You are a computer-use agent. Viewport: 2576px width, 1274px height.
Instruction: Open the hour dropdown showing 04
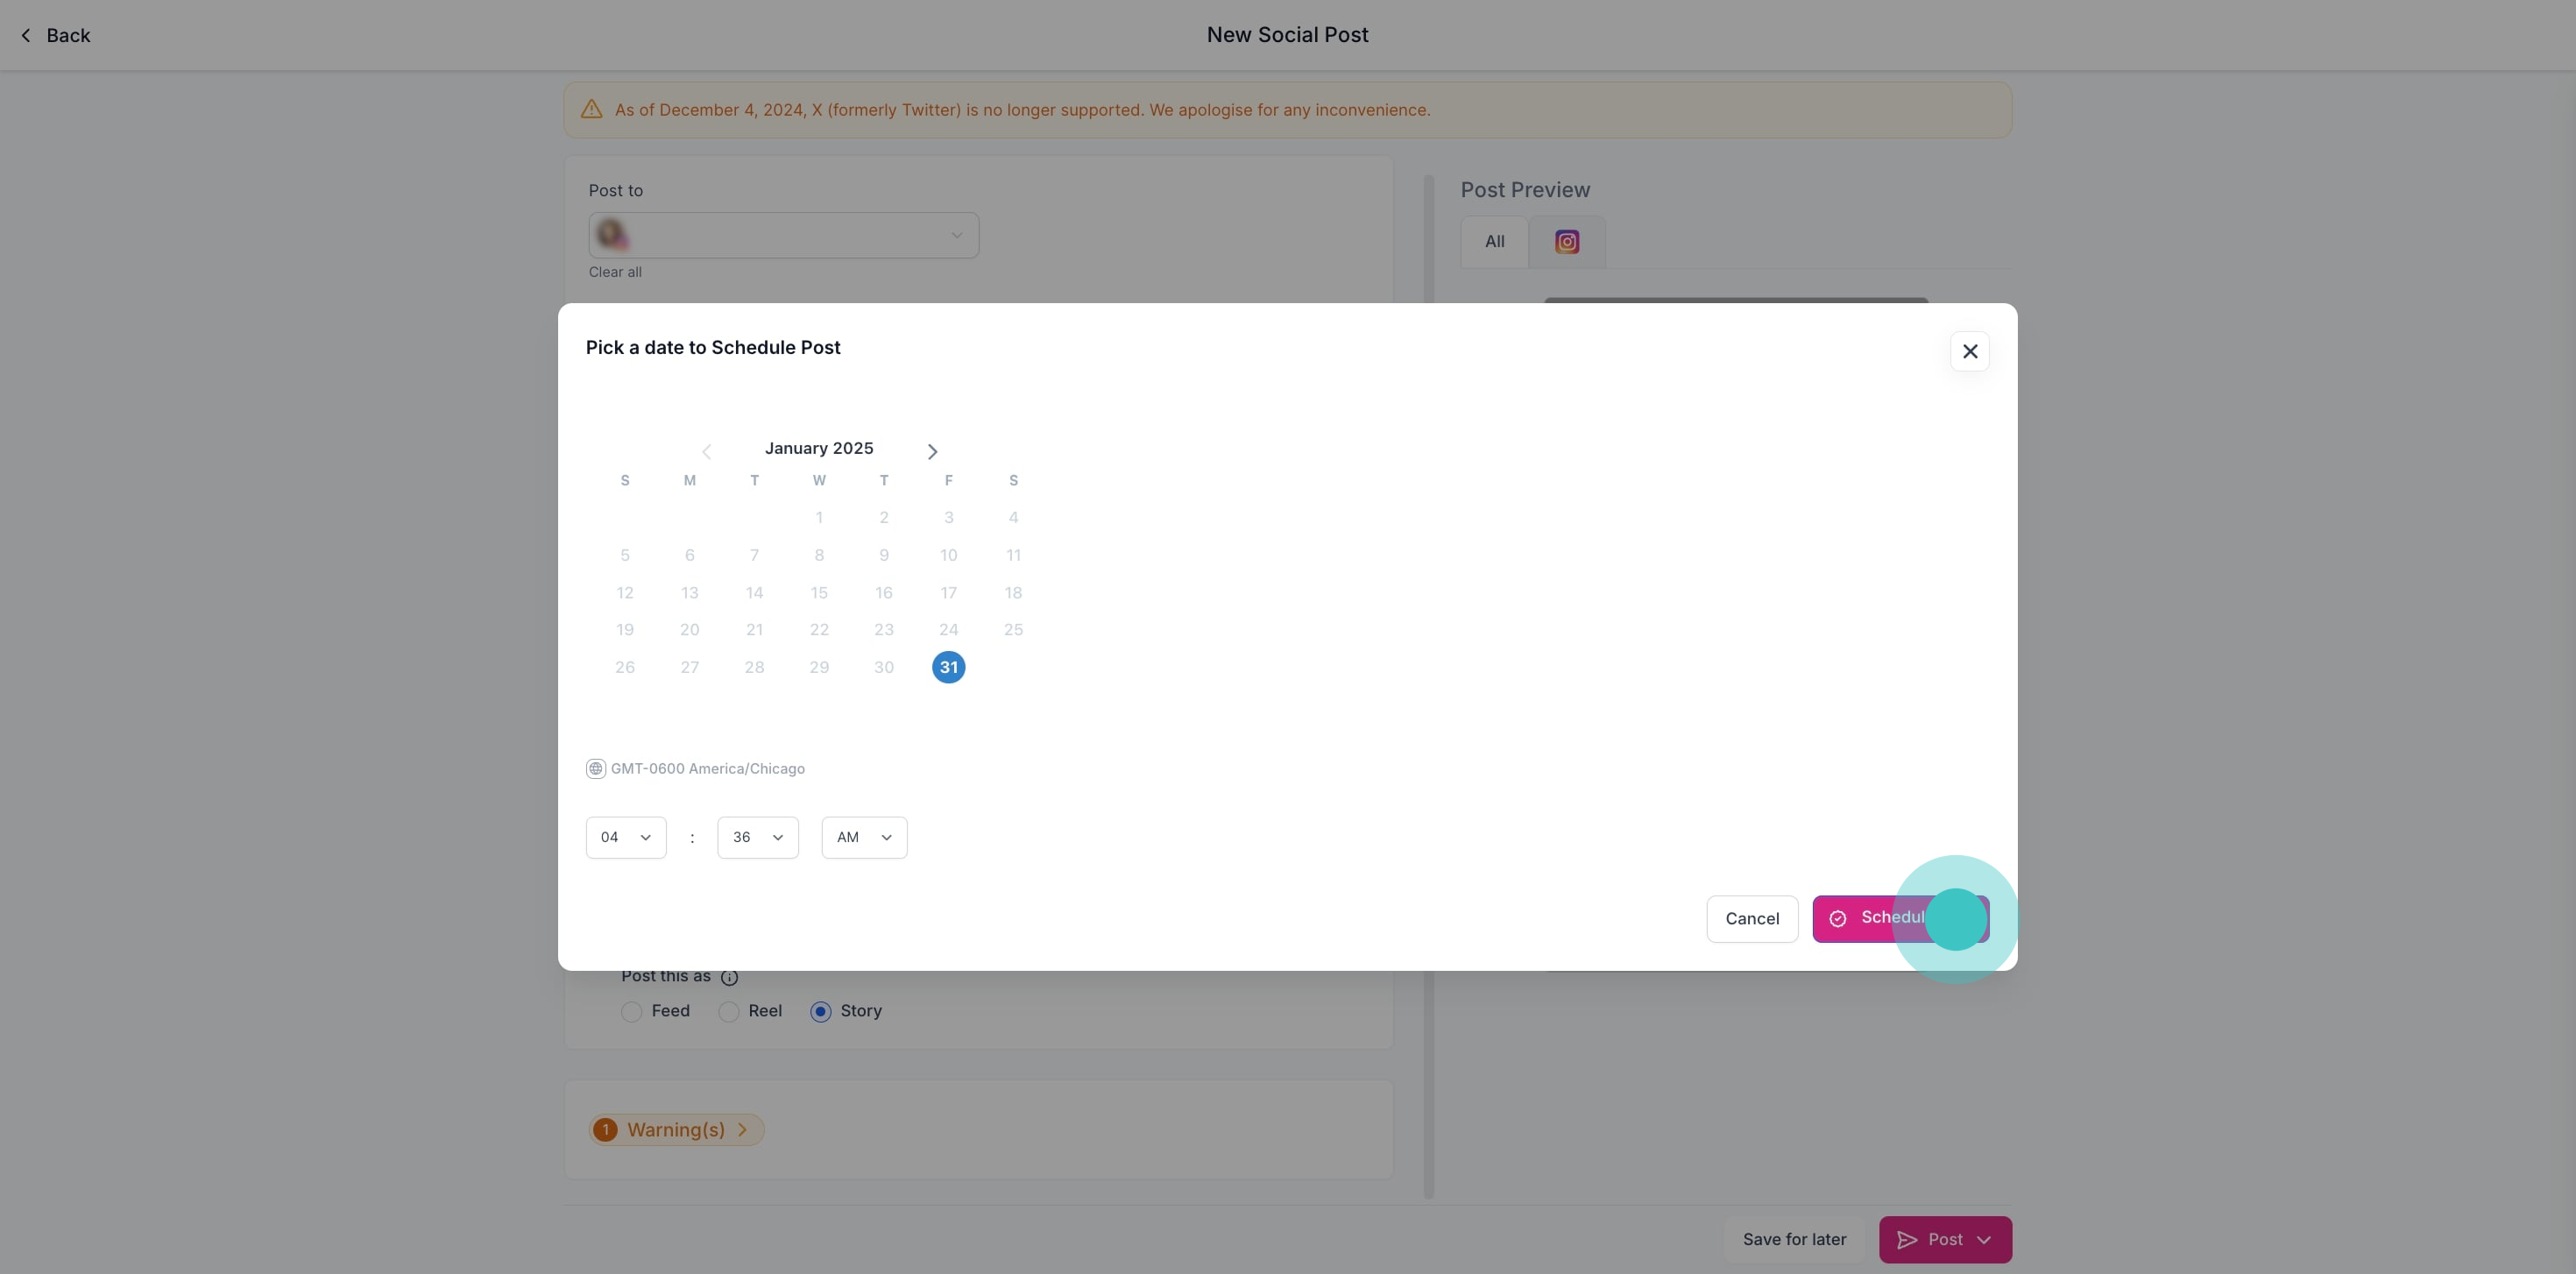coord(626,838)
